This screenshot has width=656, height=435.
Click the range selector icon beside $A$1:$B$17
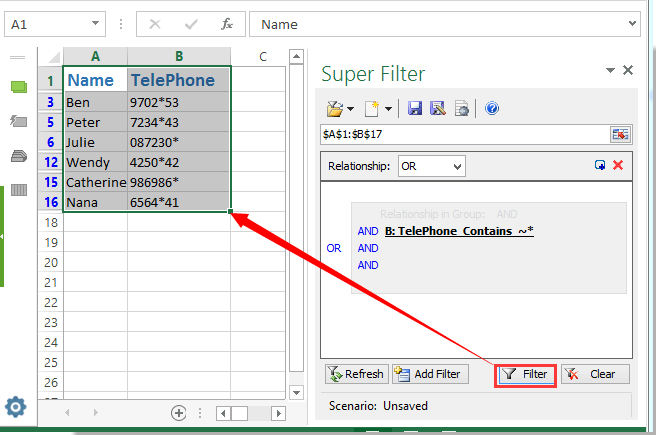pos(620,134)
